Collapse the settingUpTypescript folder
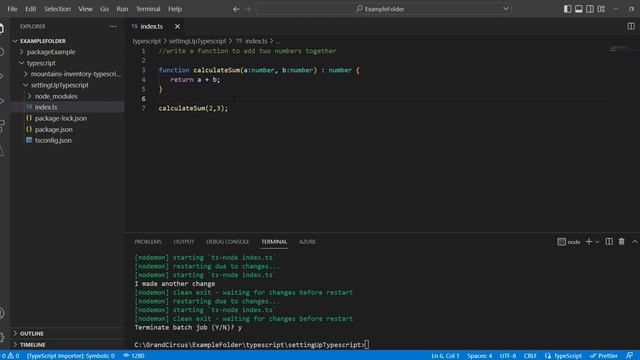Viewport: 640px width, 360px height. (59, 85)
